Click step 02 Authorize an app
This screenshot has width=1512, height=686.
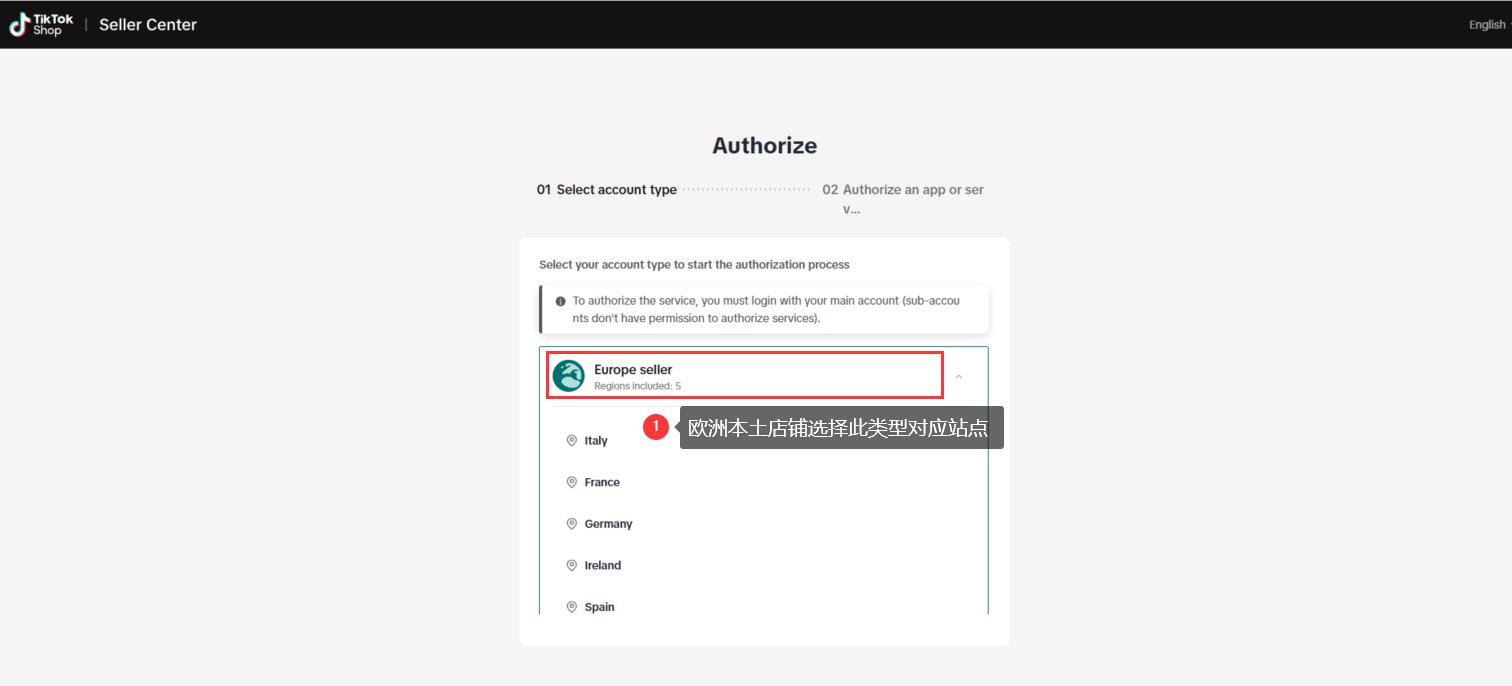coord(903,199)
